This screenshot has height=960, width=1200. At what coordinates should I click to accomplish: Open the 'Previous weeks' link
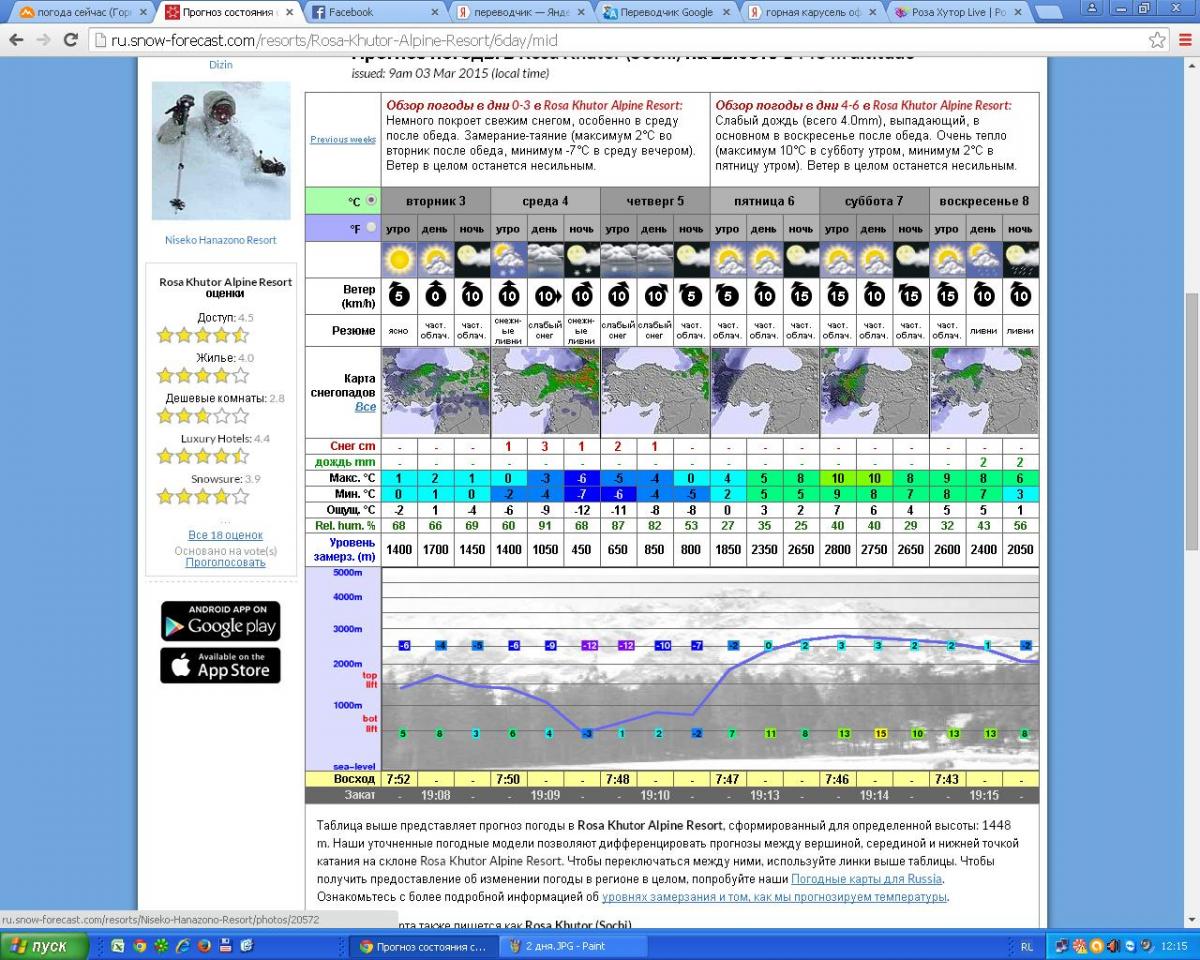tap(342, 139)
